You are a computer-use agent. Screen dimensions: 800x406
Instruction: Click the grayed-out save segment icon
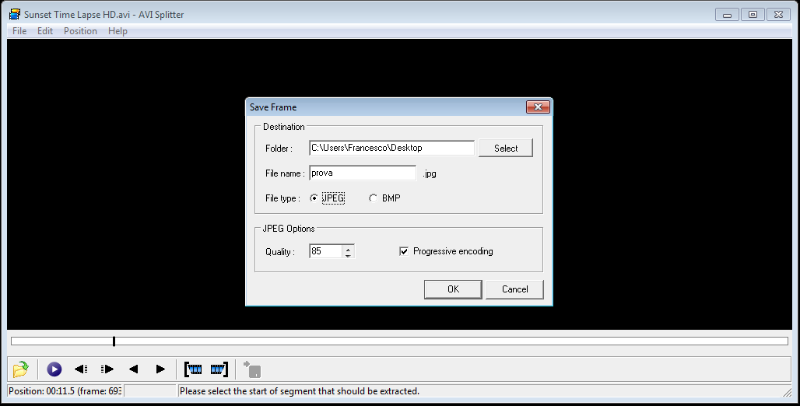point(252,369)
